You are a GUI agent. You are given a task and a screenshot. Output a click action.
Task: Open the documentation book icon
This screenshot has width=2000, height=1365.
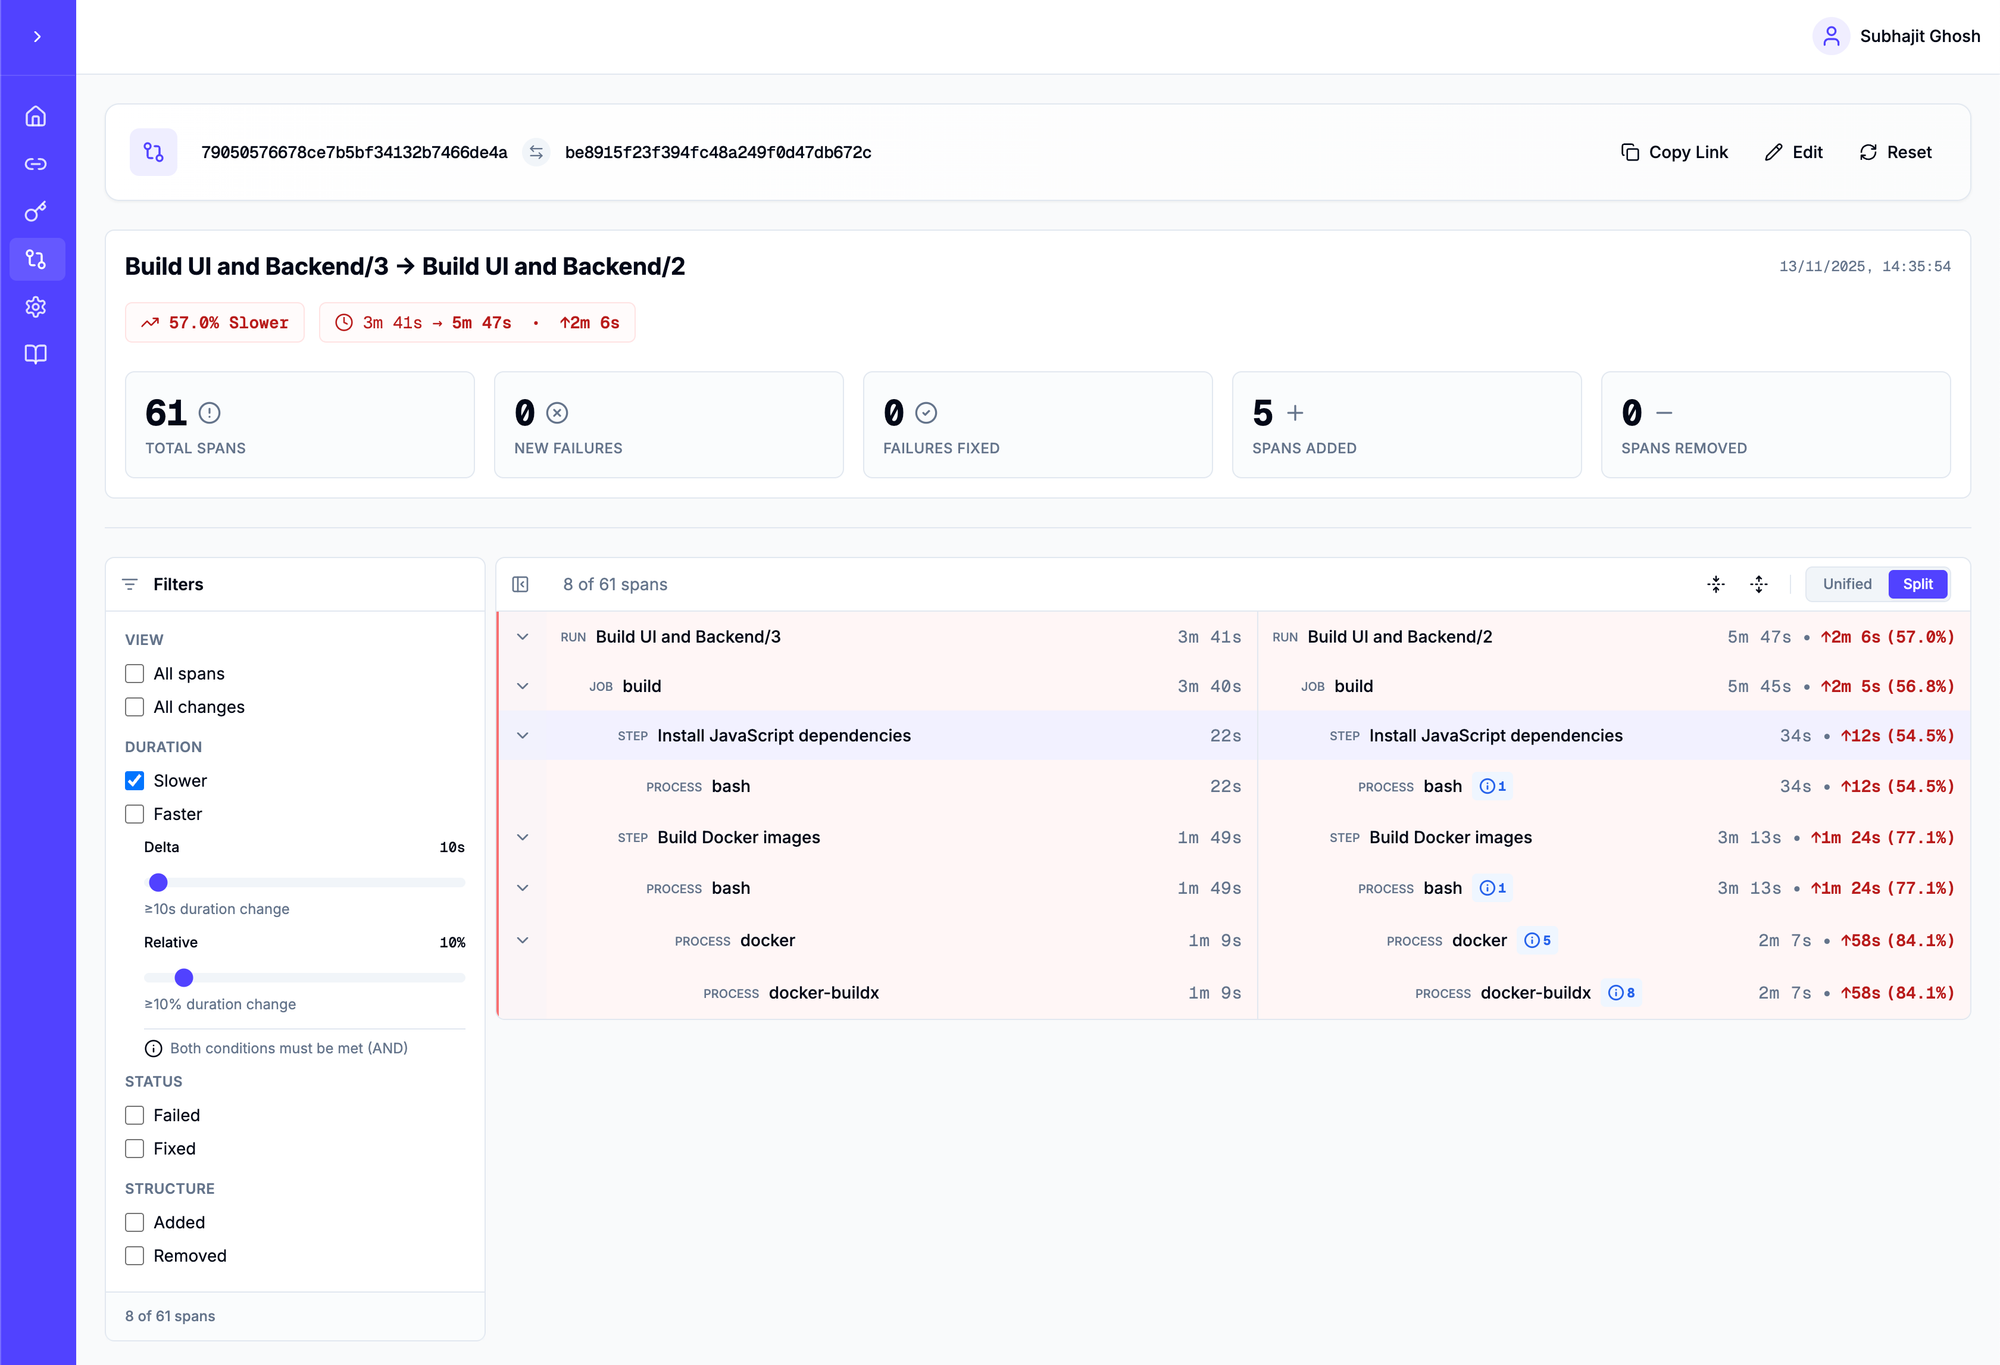(x=36, y=354)
